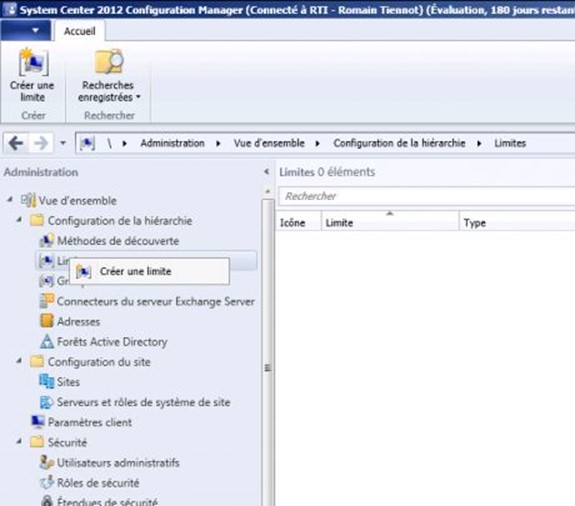
Task: Click Administration in the breadcrumb
Action: [x=172, y=143]
